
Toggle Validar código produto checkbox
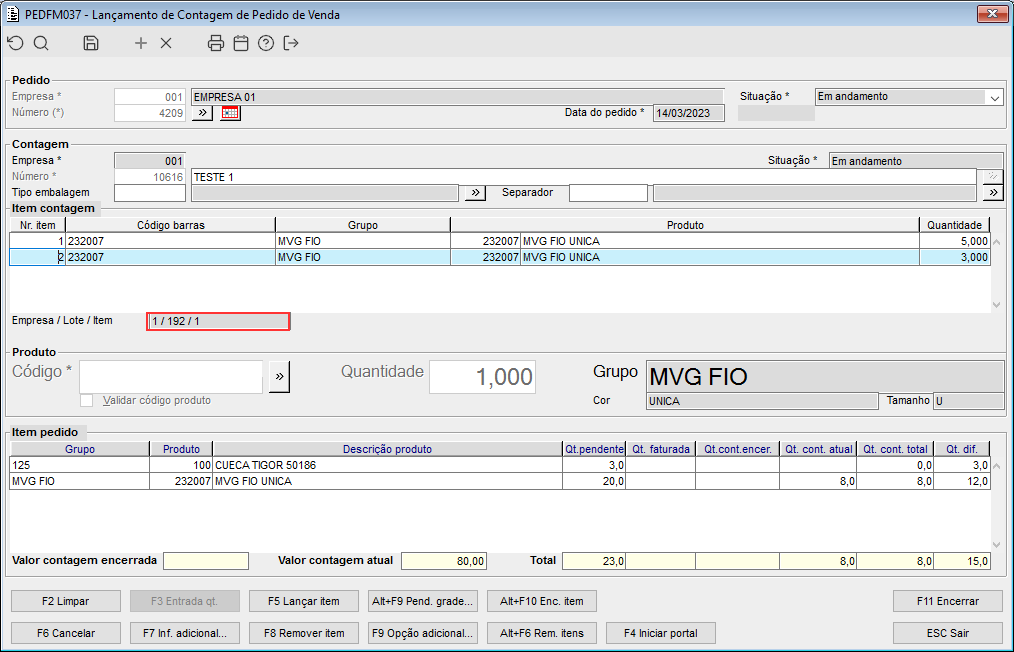pyautogui.click(x=87, y=400)
